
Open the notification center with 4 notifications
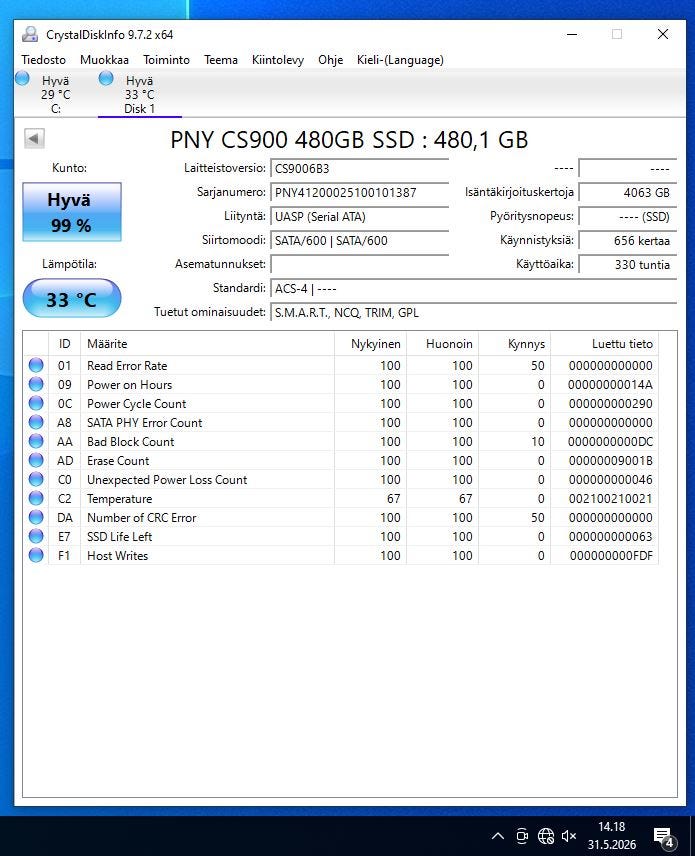(665, 837)
